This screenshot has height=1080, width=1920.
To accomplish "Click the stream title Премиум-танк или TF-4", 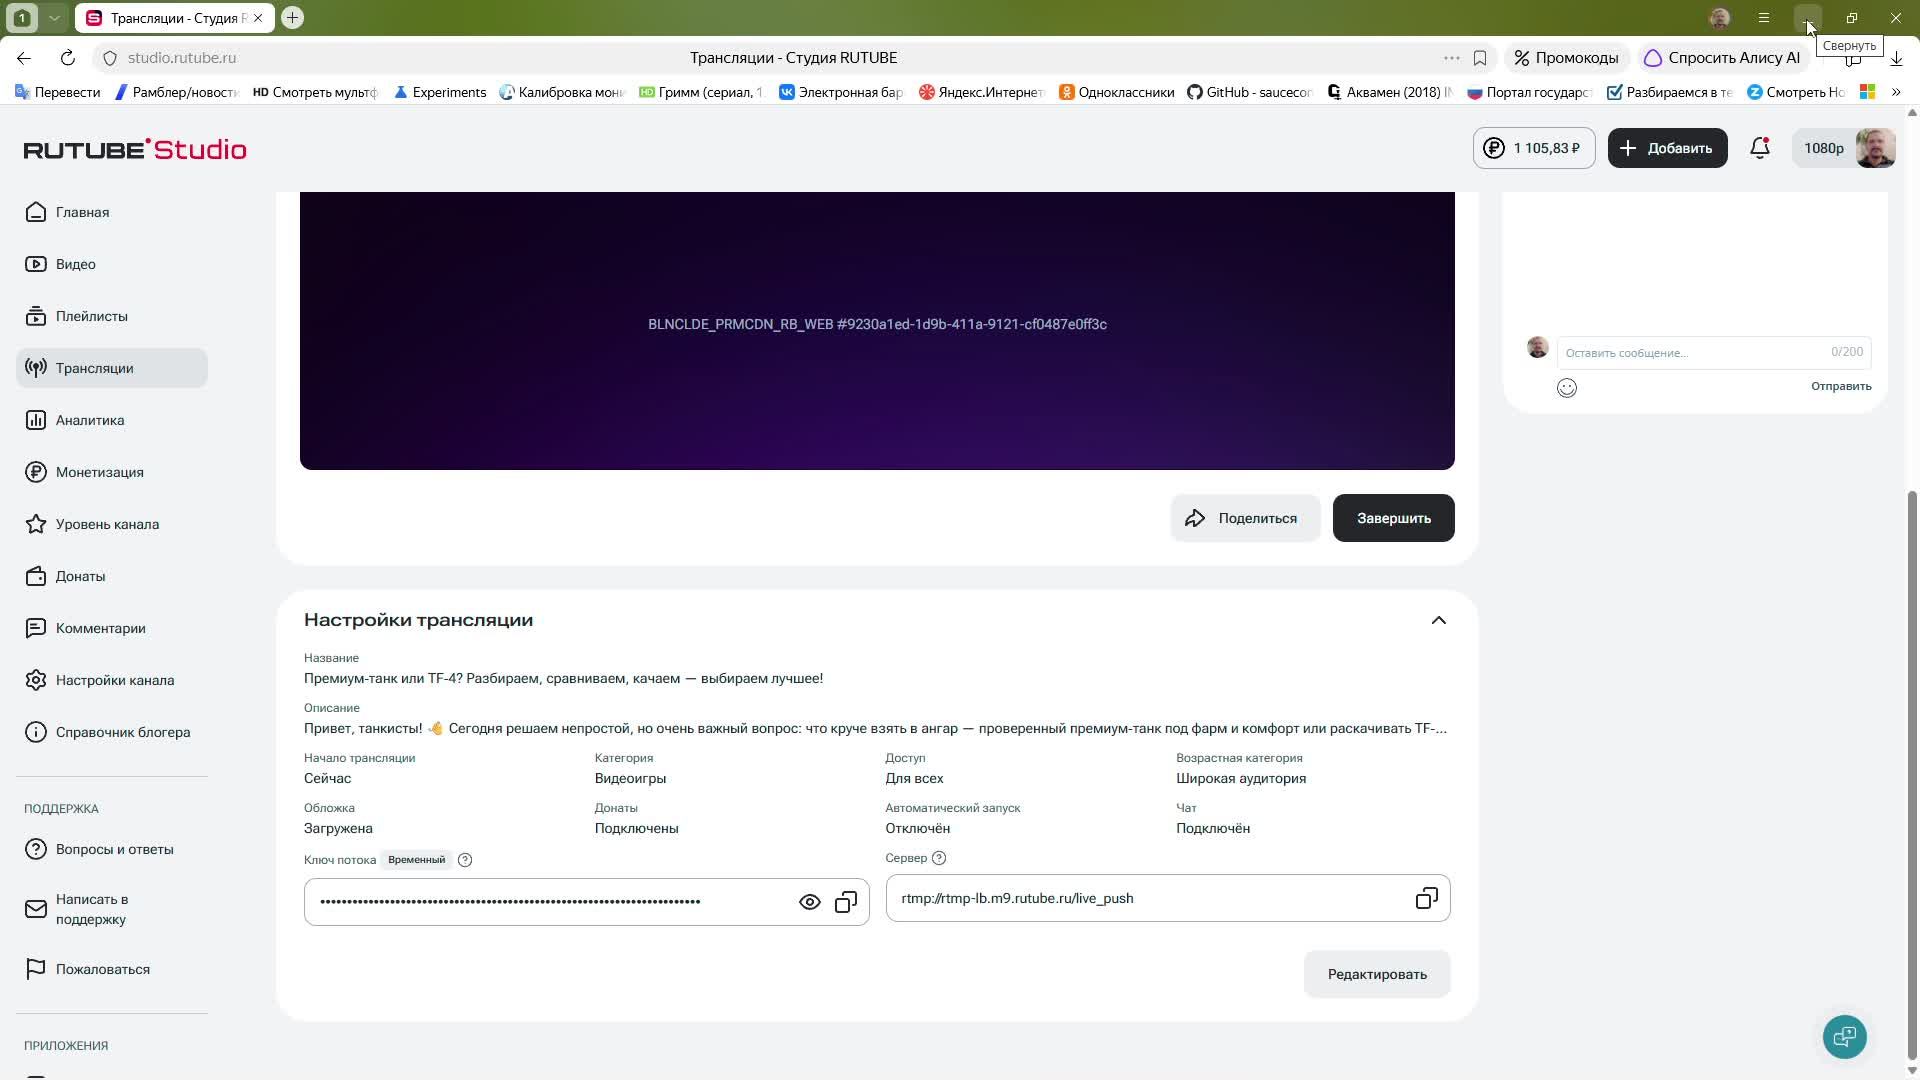I will coord(563,678).
